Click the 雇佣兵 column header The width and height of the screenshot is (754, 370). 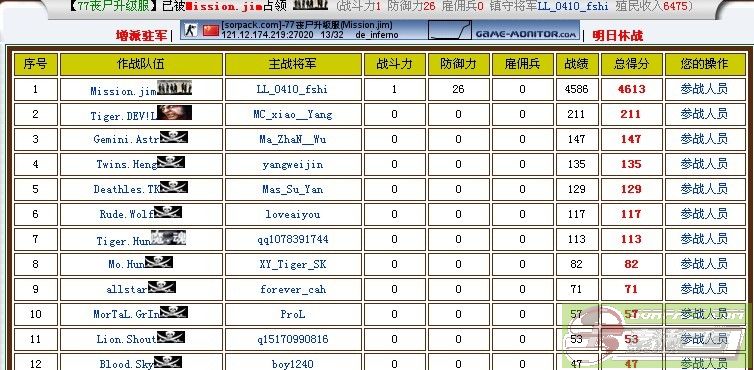click(x=522, y=64)
